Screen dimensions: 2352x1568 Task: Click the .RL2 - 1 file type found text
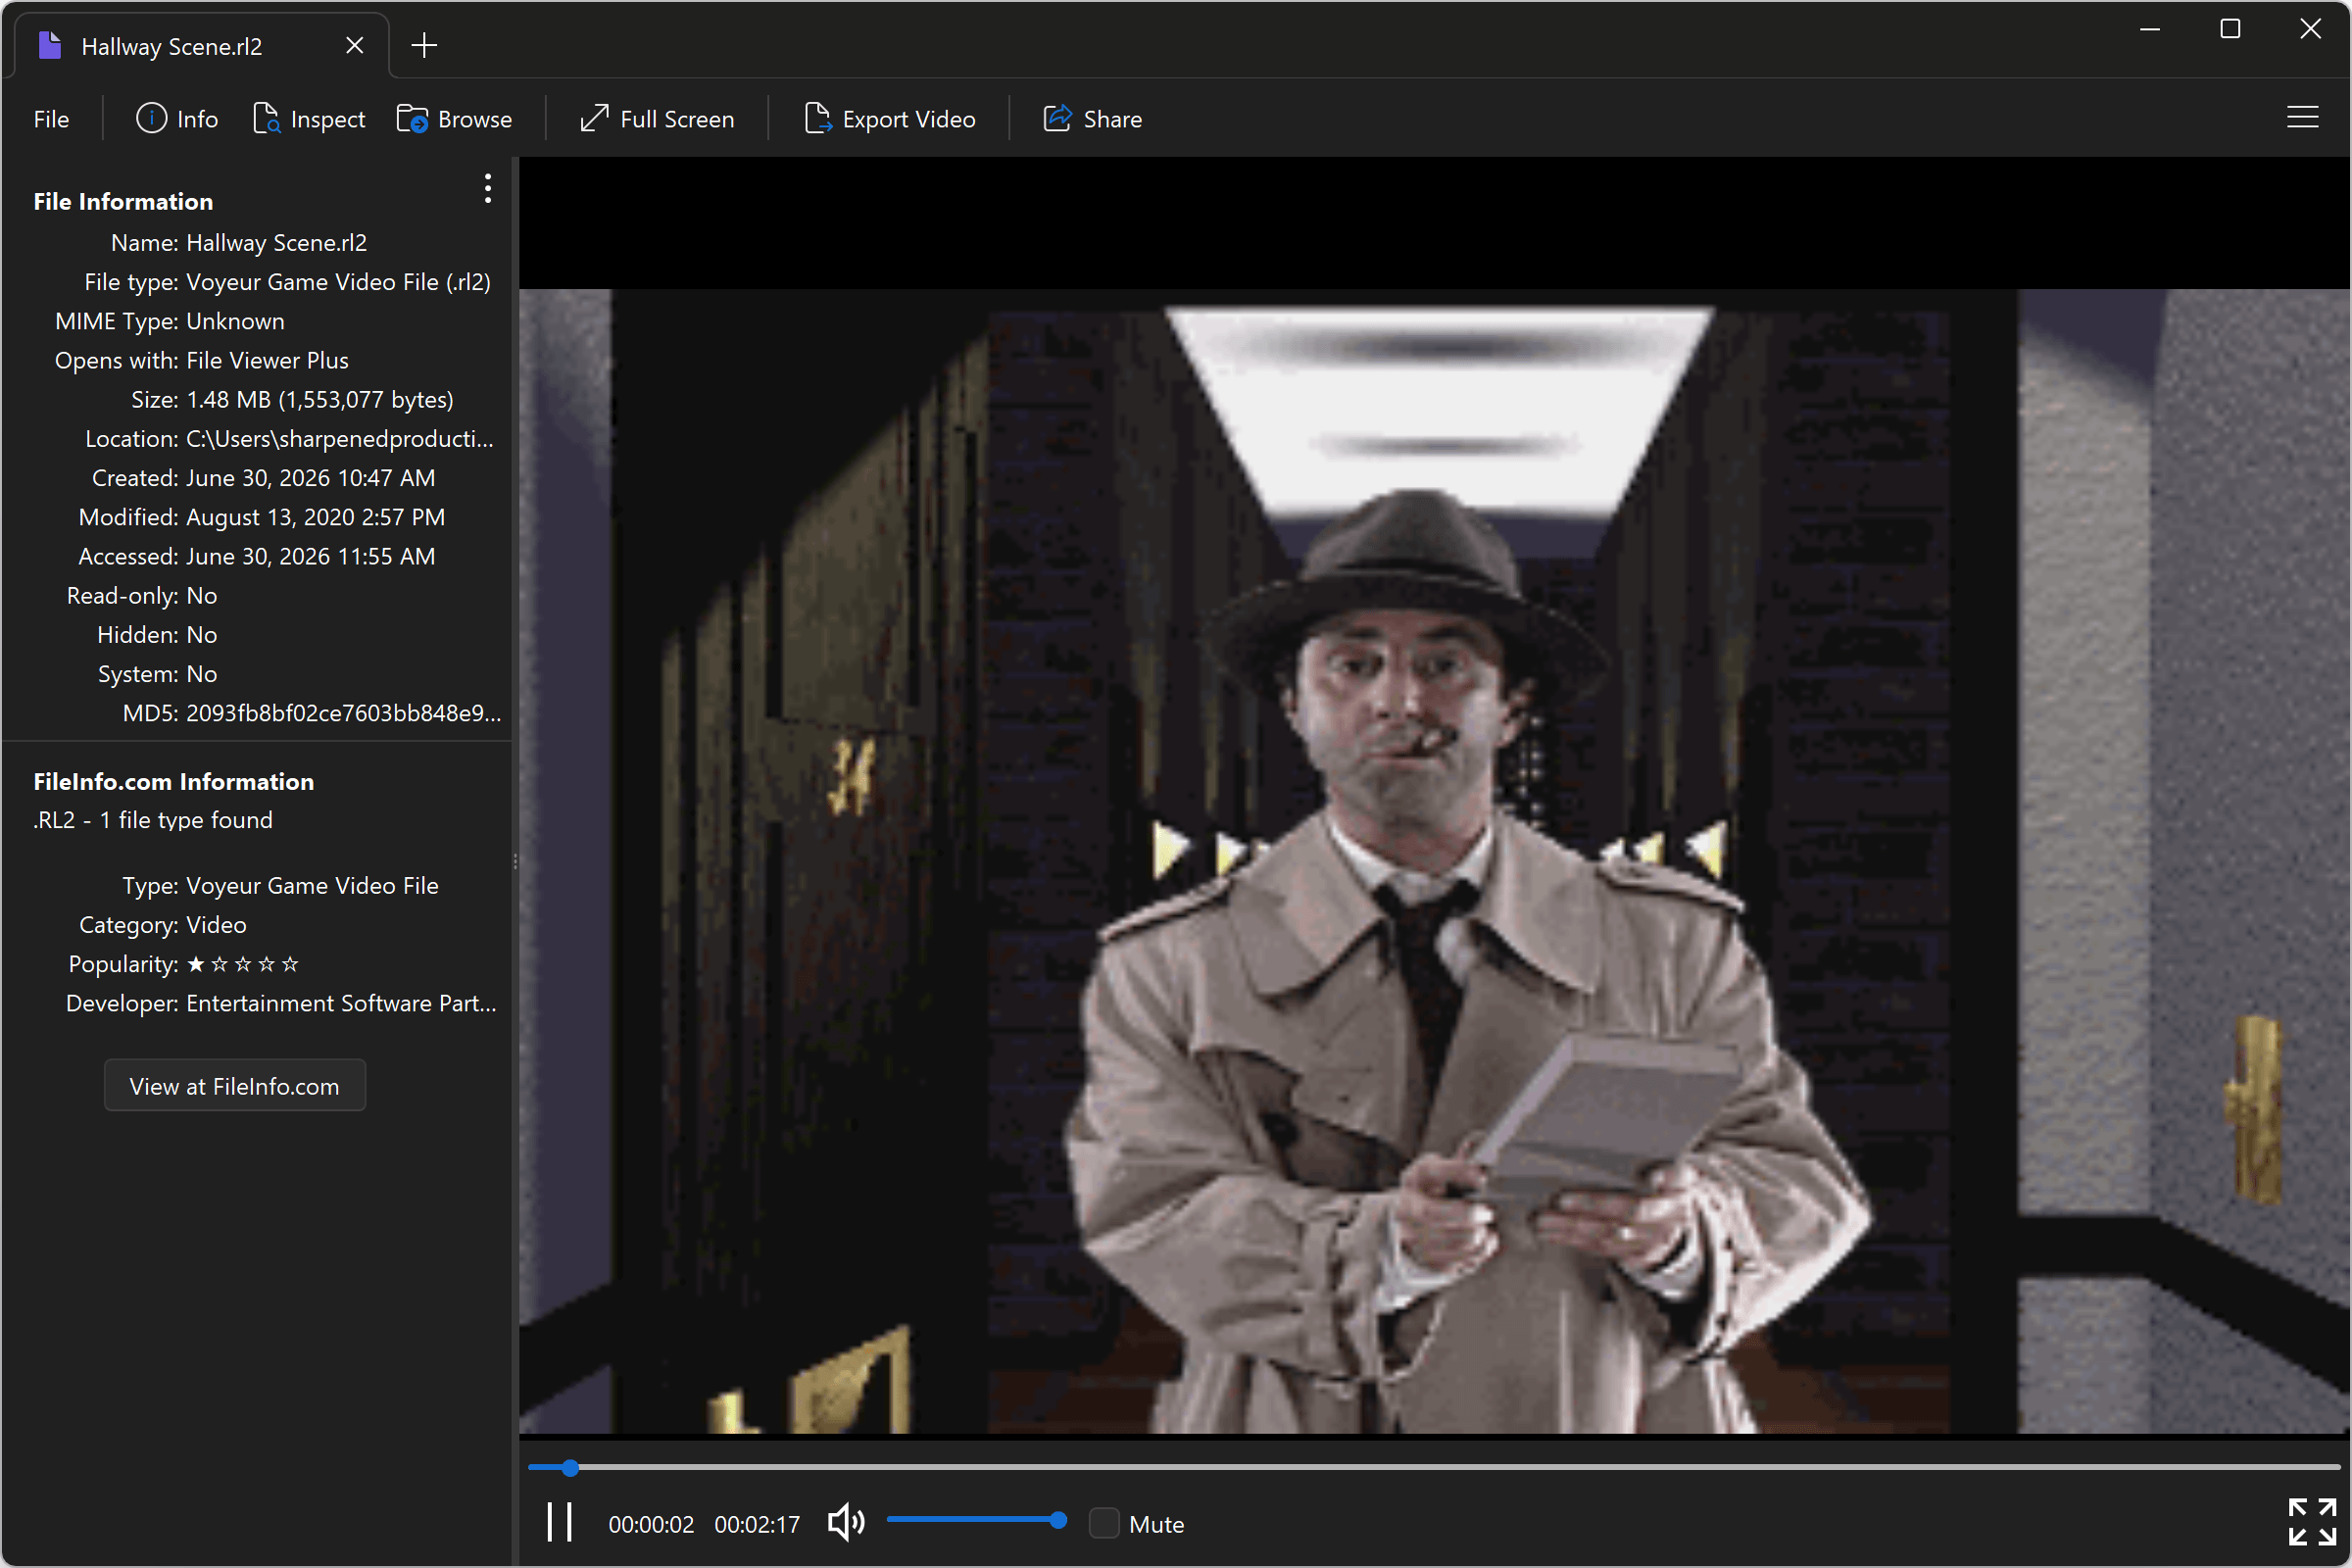152,820
